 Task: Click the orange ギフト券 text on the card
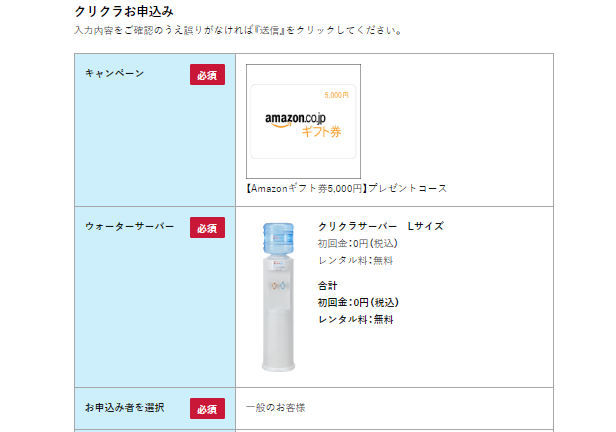point(321,132)
